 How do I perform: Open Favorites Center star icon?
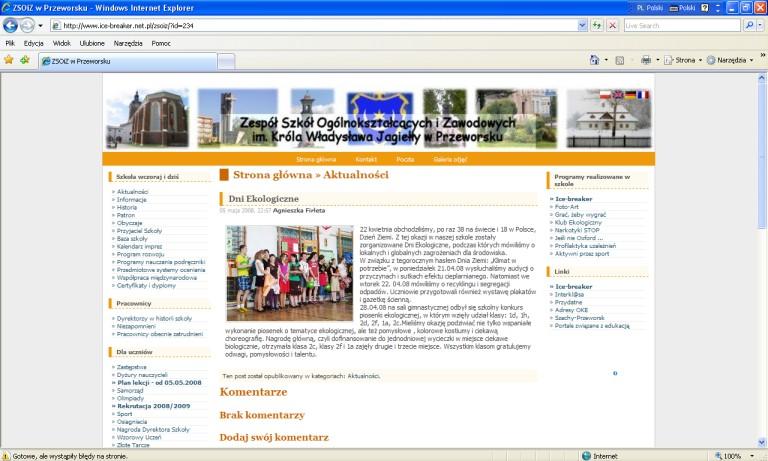(9, 60)
